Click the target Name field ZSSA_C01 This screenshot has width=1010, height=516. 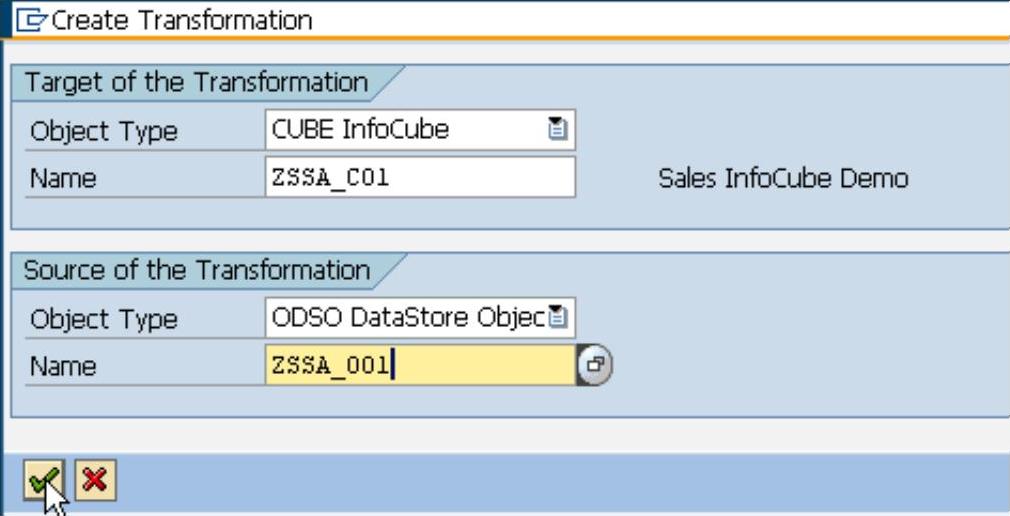[x=420, y=178]
